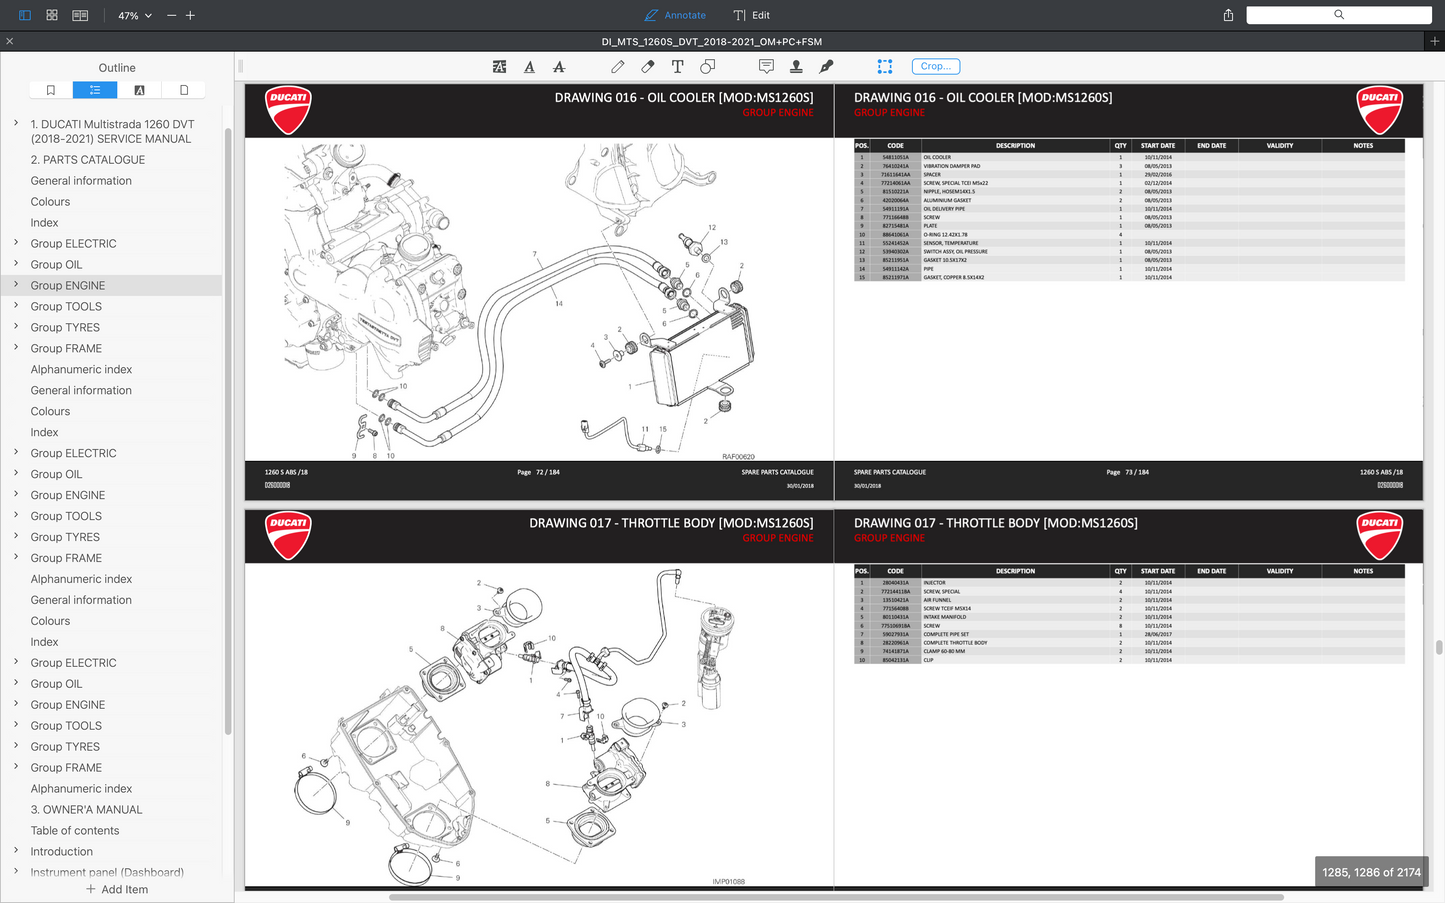Viewport: 1445px width, 903px height.
Task: Enable two-page side-by-side view
Action: point(80,15)
